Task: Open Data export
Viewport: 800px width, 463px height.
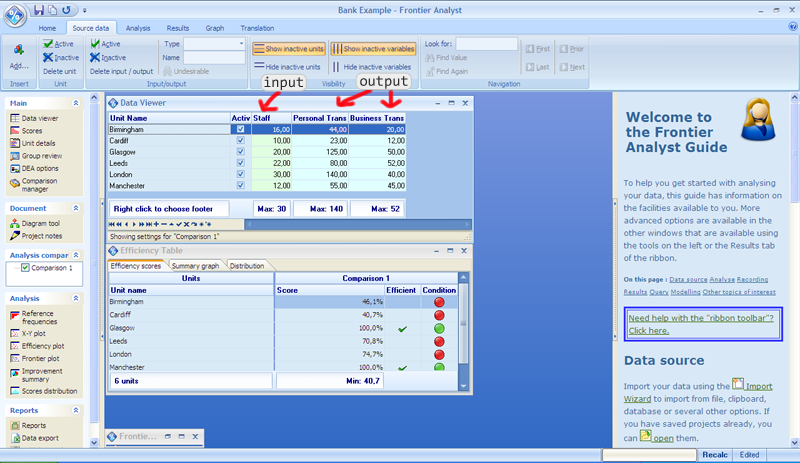Action: (34, 438)
